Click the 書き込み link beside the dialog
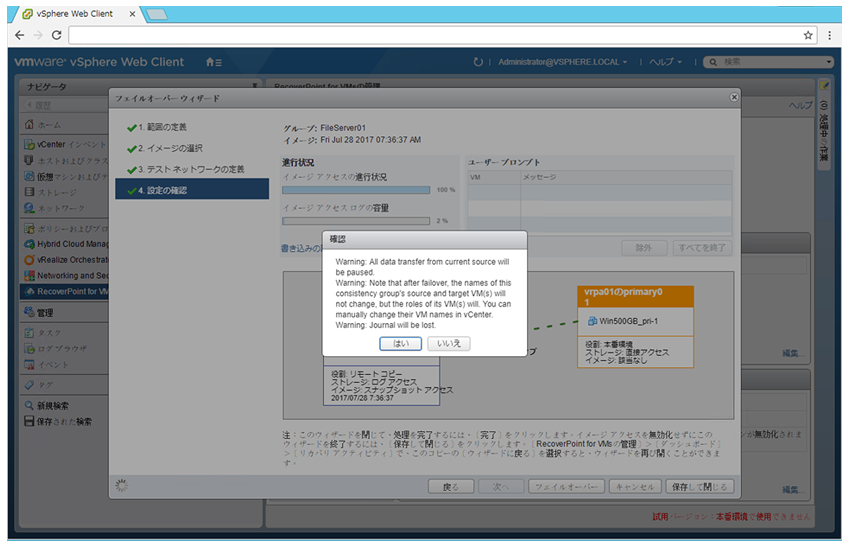This screenshot has height=545, width=850. (301, 248)
